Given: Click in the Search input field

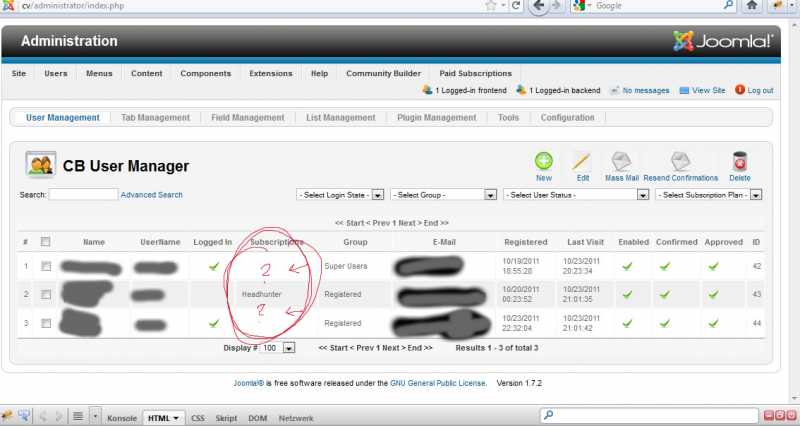Looking at the screenshot, I should [83, 194].
